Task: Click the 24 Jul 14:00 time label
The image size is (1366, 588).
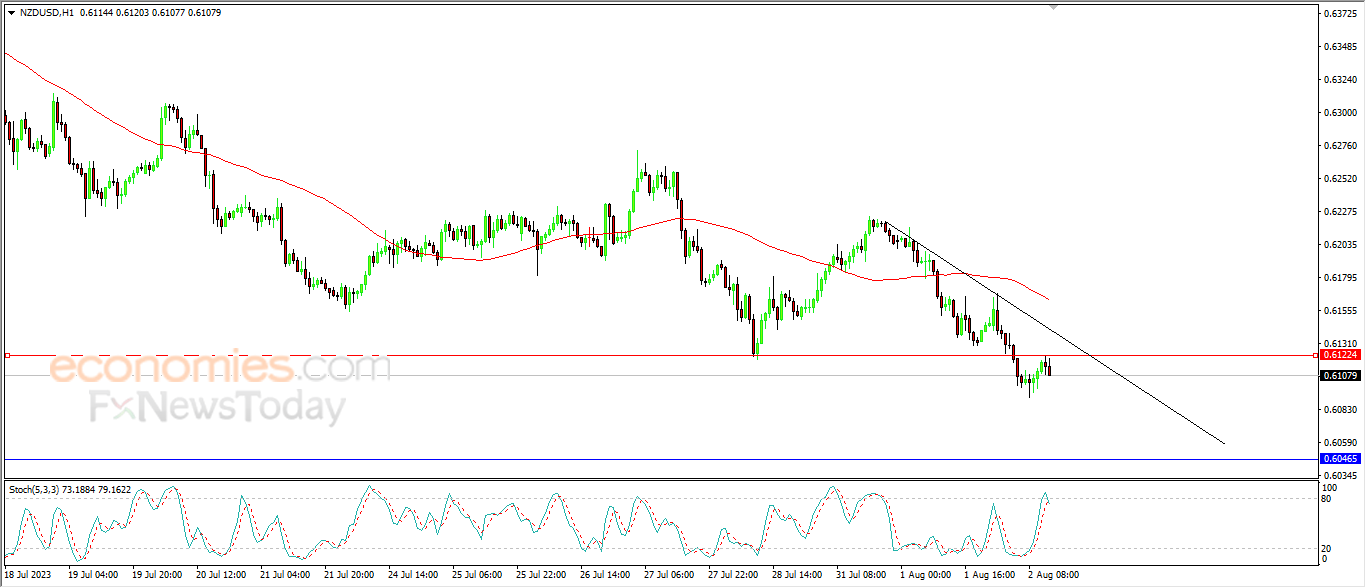Action: pyautogui.click(x=412, y=575)
